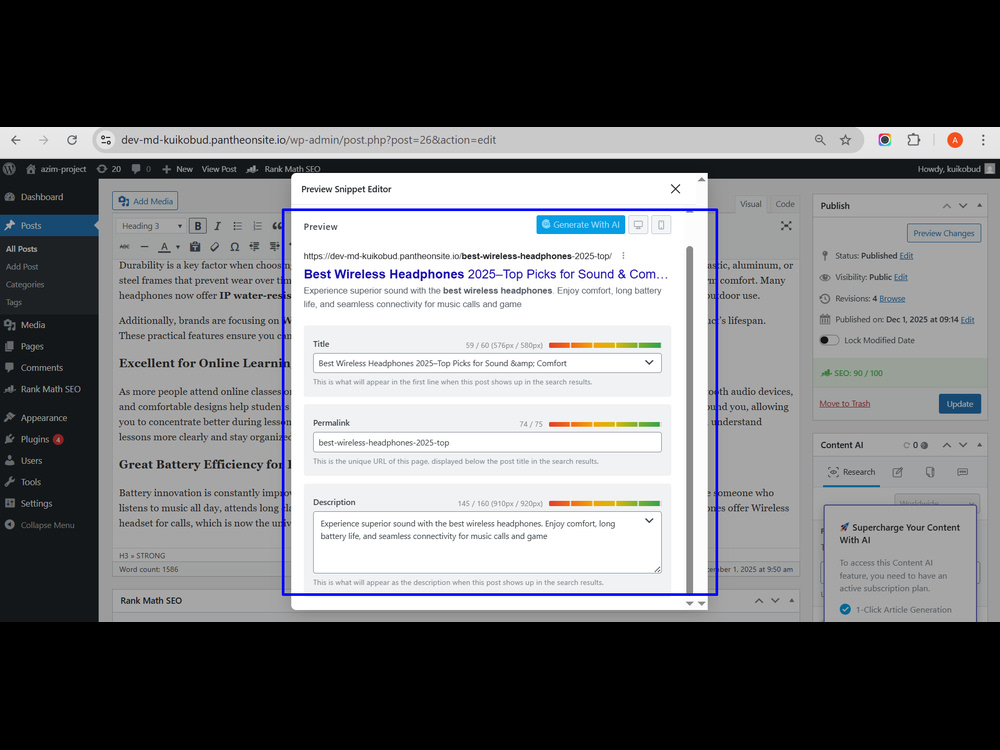The width and height of the screenshot is (1000, 750).
Task: Click the browser back arrow
Action: (x=16, y=140)
